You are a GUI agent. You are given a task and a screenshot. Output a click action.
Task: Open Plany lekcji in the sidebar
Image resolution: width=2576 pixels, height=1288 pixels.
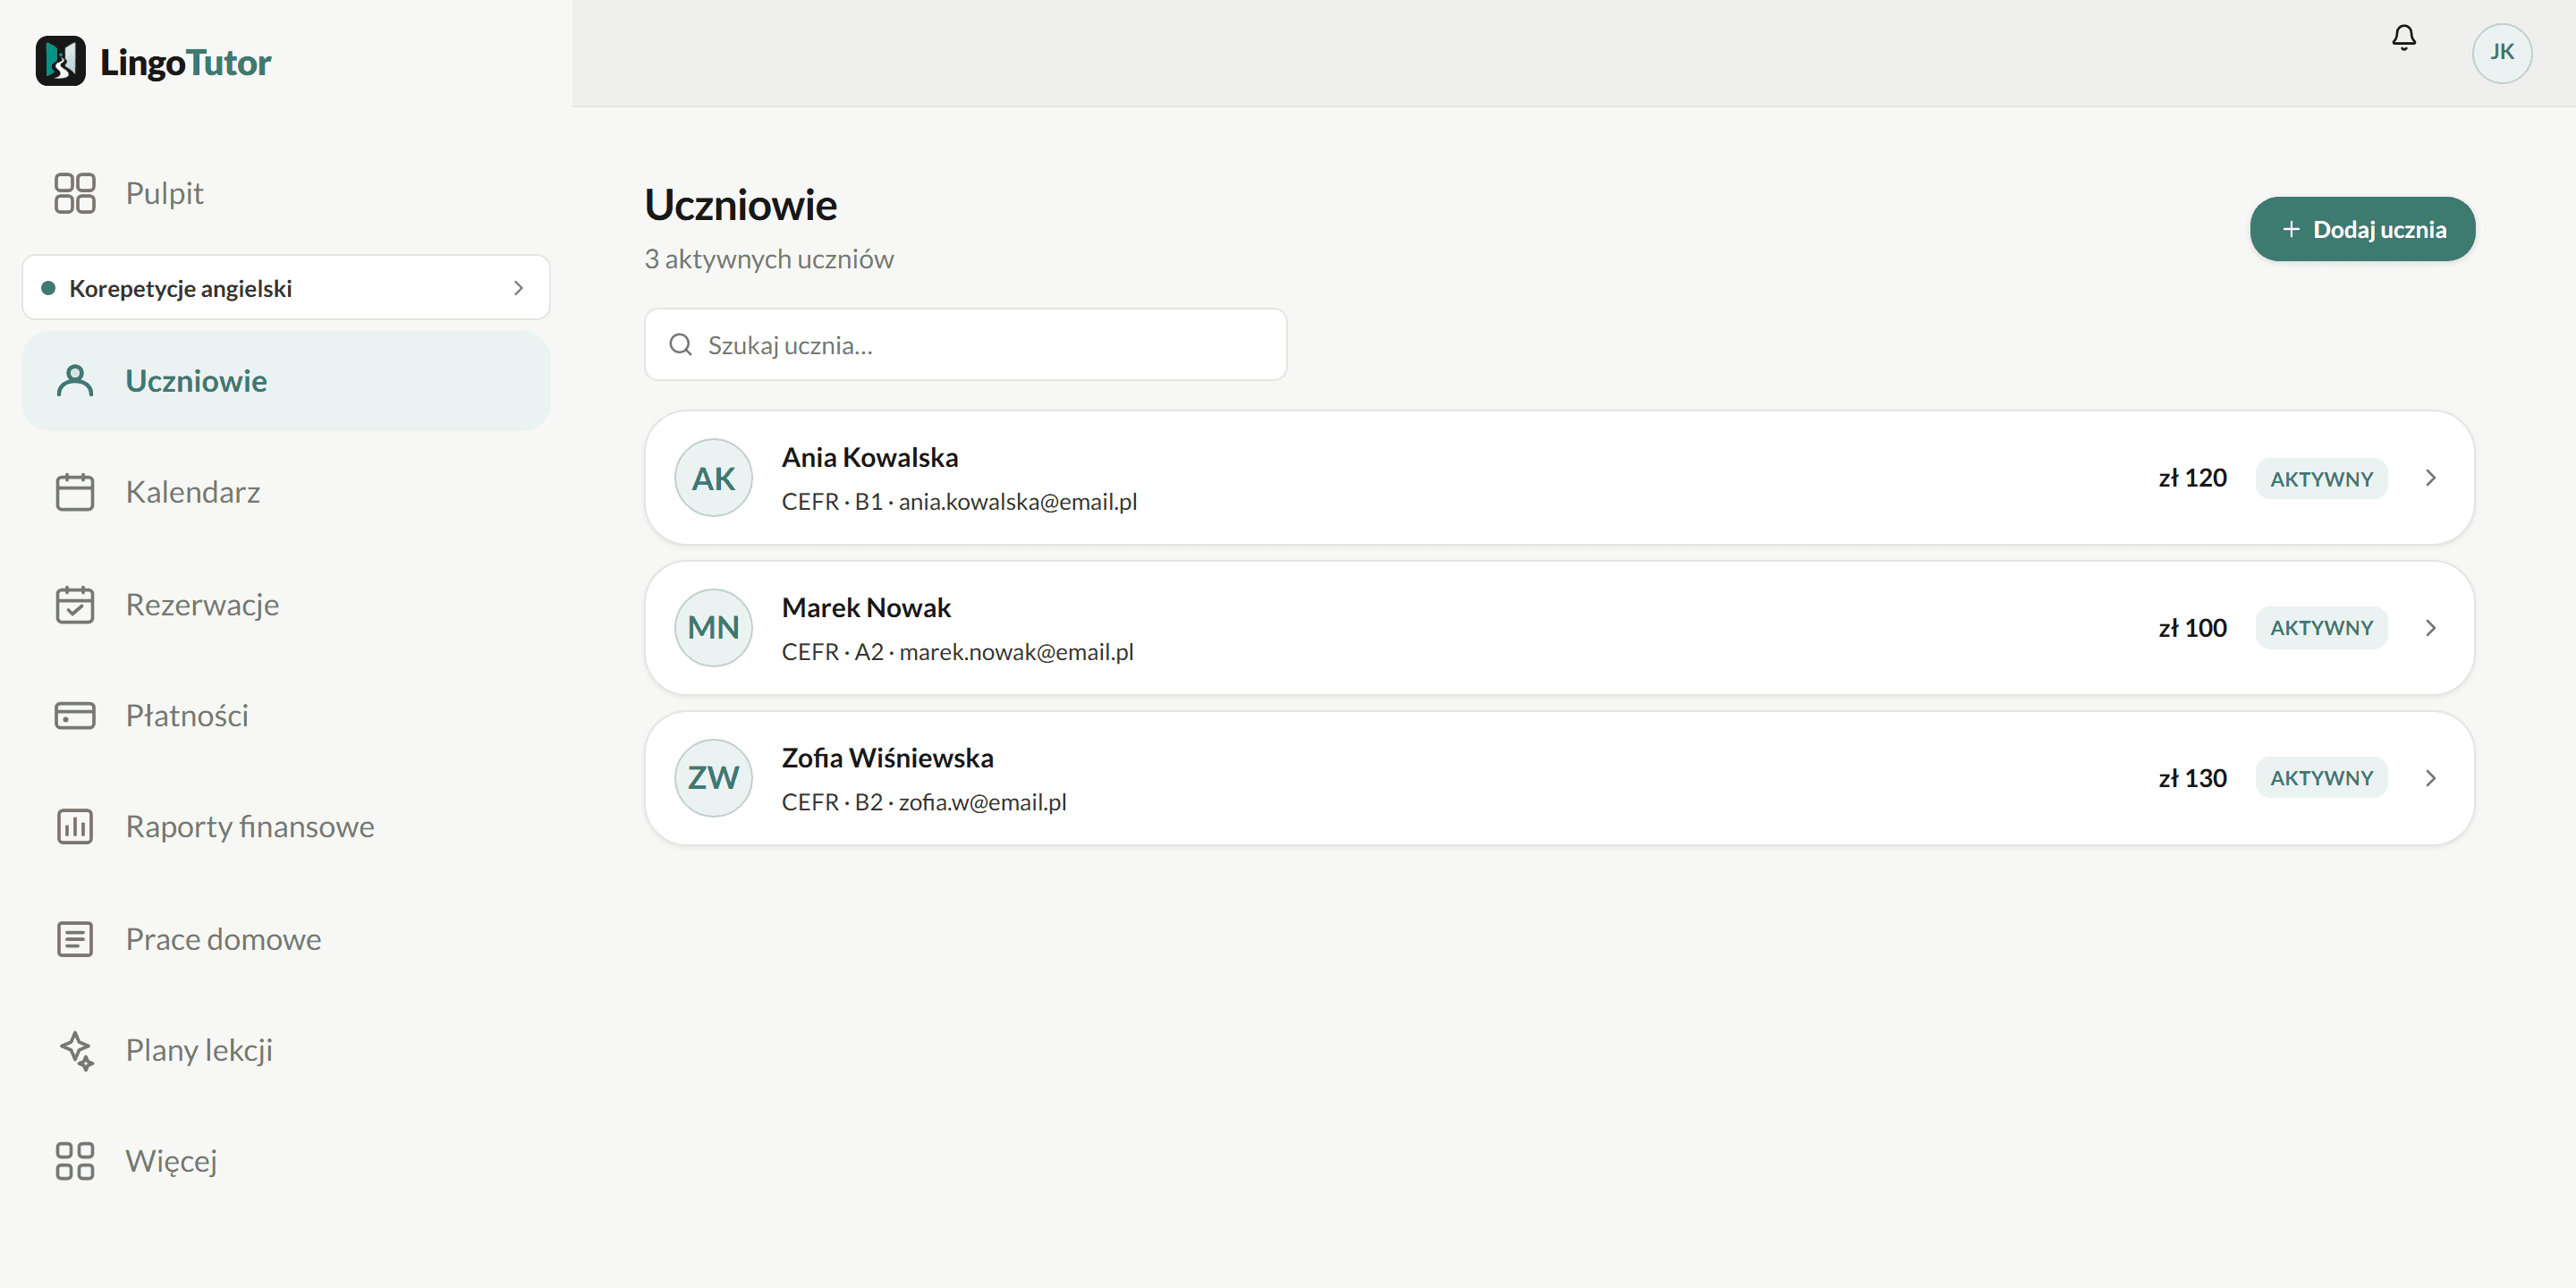pos(286,1050)
